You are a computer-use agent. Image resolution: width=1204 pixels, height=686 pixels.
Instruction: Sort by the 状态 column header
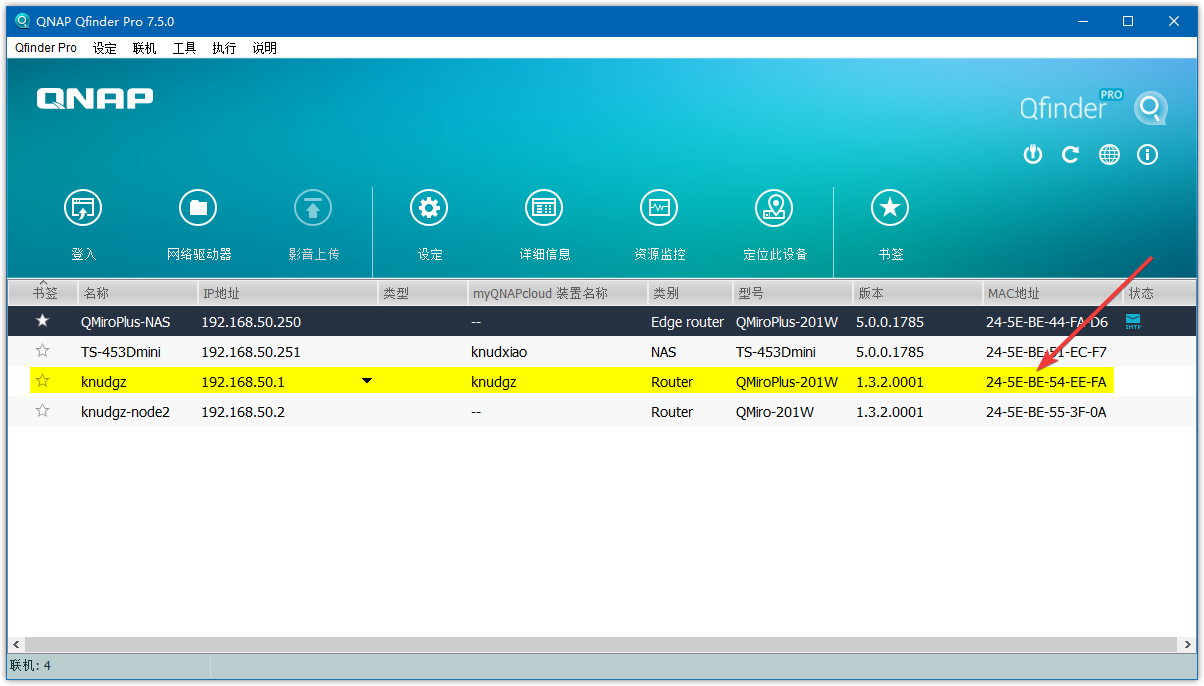tap(1159, 293)
